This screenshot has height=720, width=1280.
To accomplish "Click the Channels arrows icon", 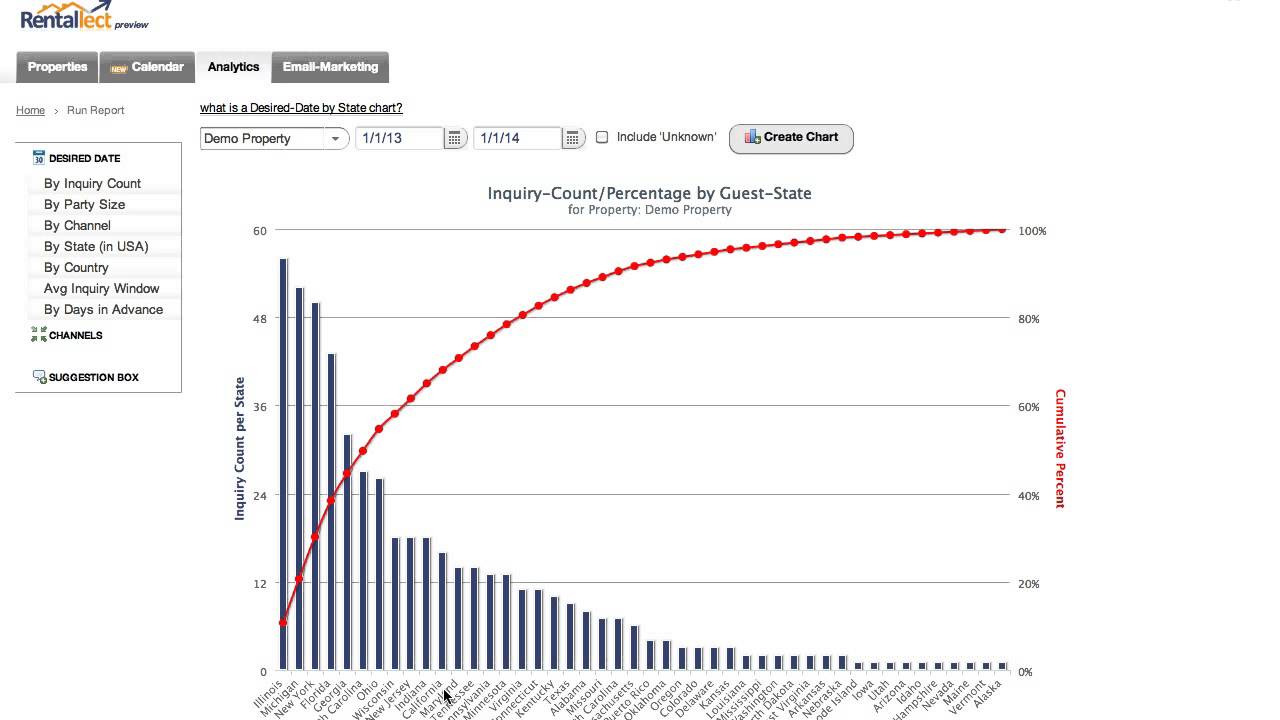I will point(39,335).
